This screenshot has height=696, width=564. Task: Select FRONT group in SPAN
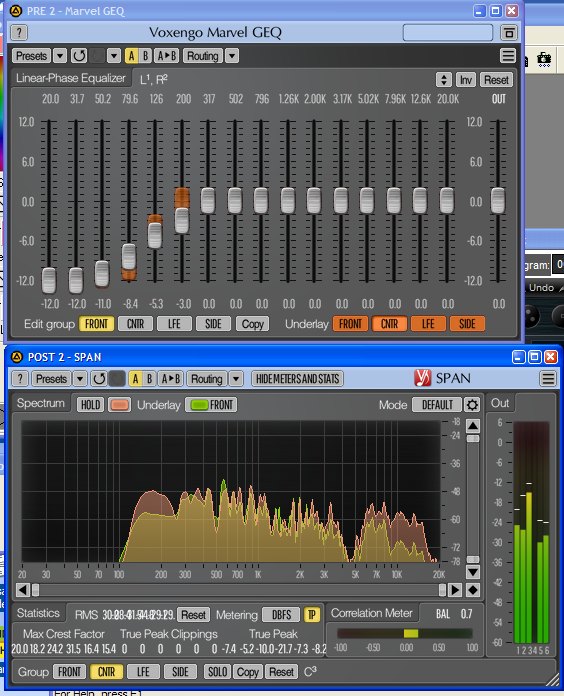tap(69, 672)
